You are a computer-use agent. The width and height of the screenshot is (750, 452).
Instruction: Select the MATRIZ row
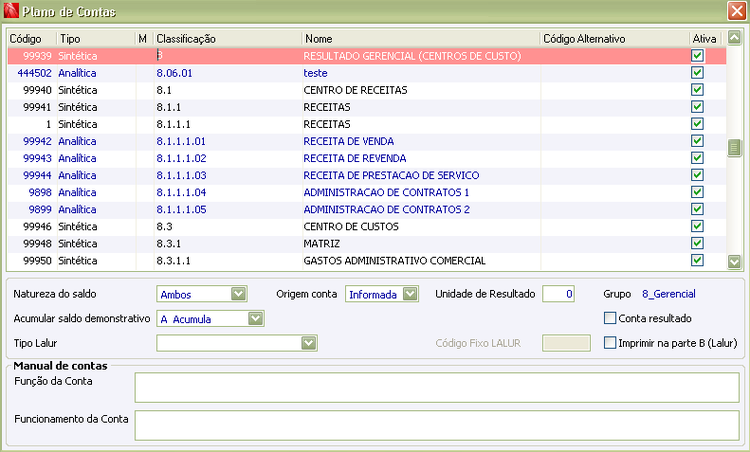[x=366, y=243]
